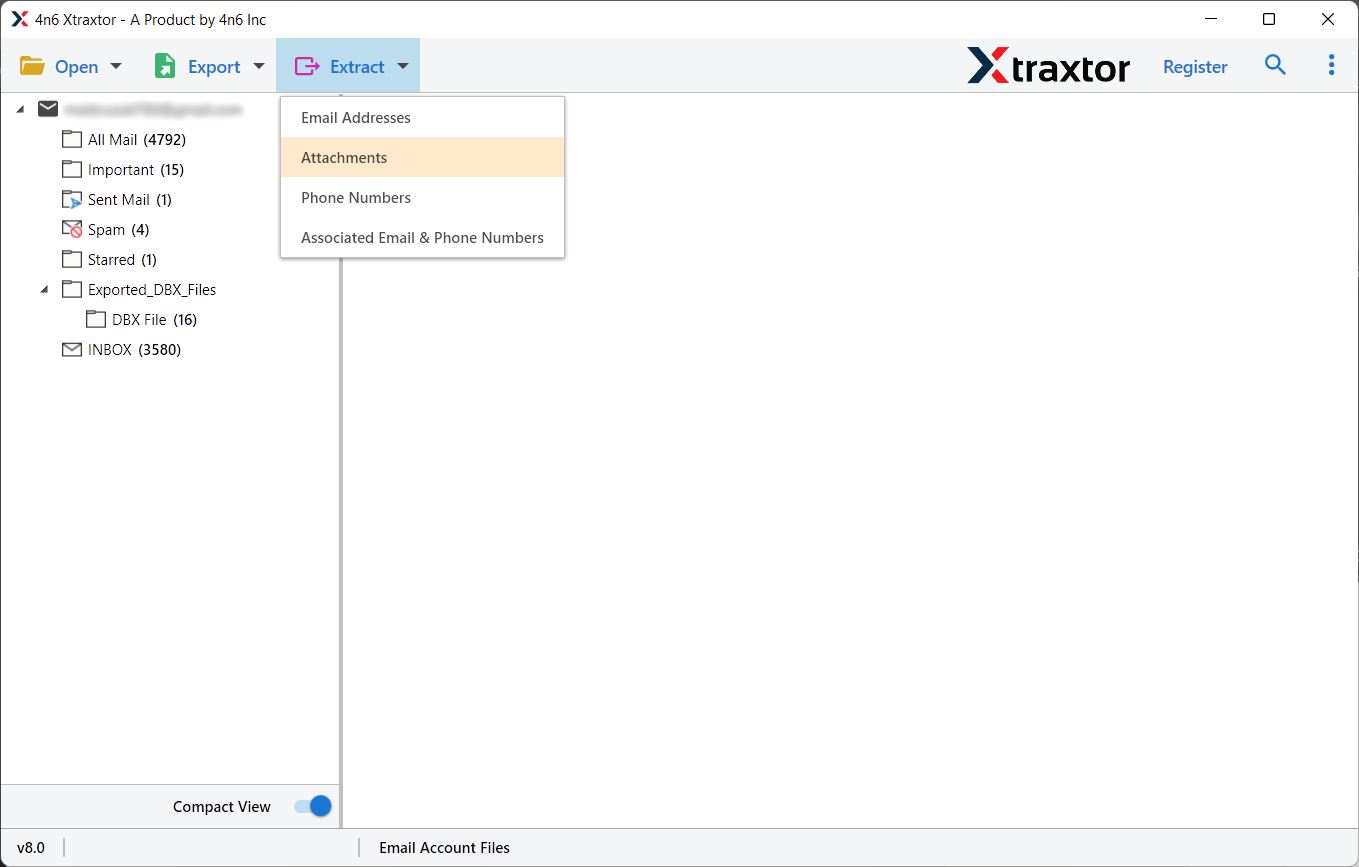Screen dimensions: 1359x867
Task: Click the Register link
Action: click(1195, 66)
